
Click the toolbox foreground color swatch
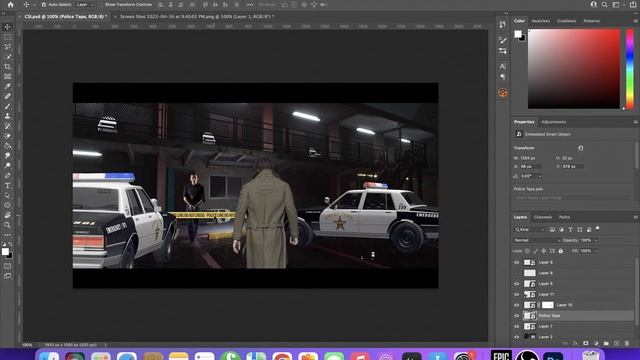(x=5, y=252)
